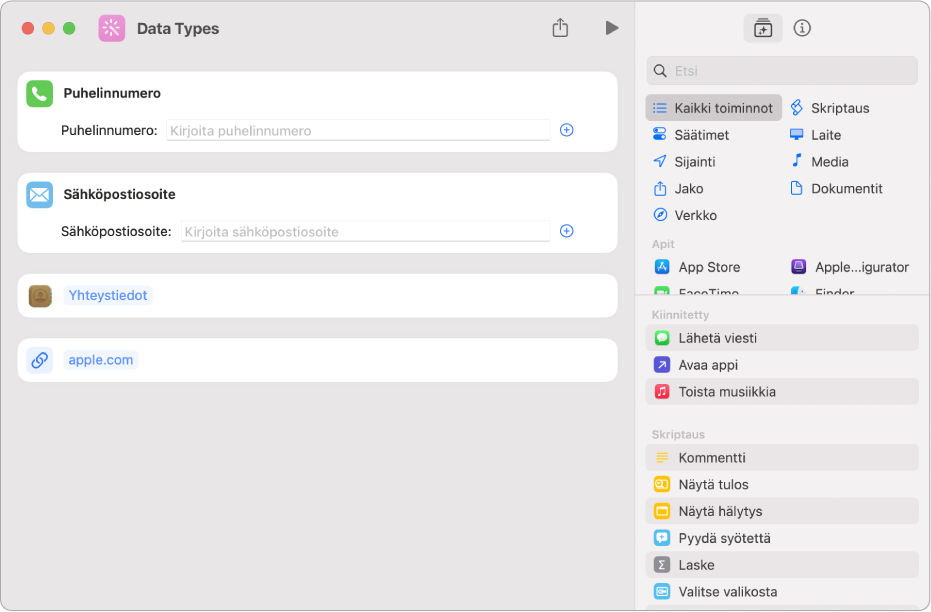Click the mail icon of Sähköpostiosoite action
This screenshot has height=612, width=931.
pyautogui.click(x=40, y=195)
